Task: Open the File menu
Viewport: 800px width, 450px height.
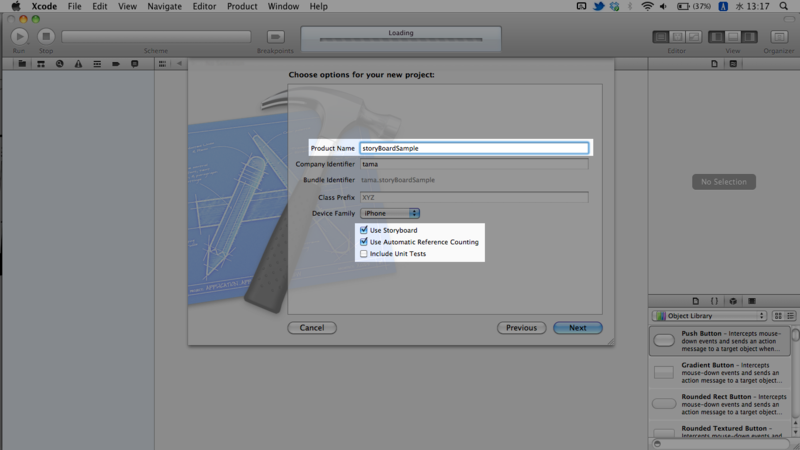Action: click(74, 6)
